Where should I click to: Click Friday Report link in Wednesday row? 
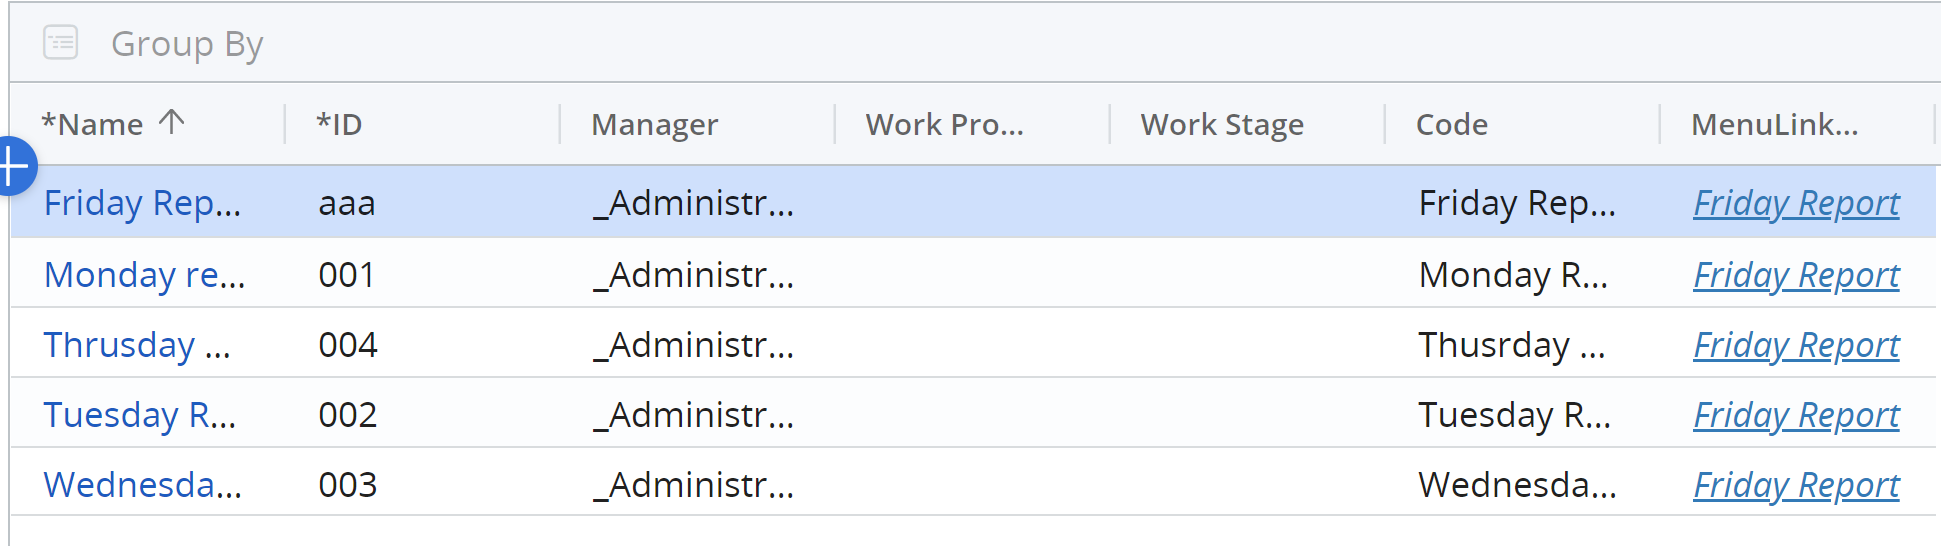pyautogui.click(x=1796, y=485)
